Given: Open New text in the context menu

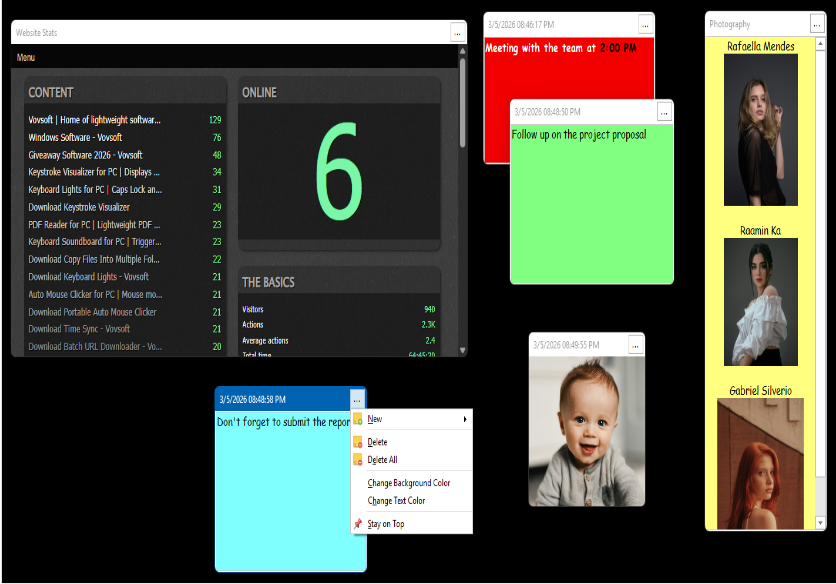Looking at the screenshot, I should (x=375, y=419).
